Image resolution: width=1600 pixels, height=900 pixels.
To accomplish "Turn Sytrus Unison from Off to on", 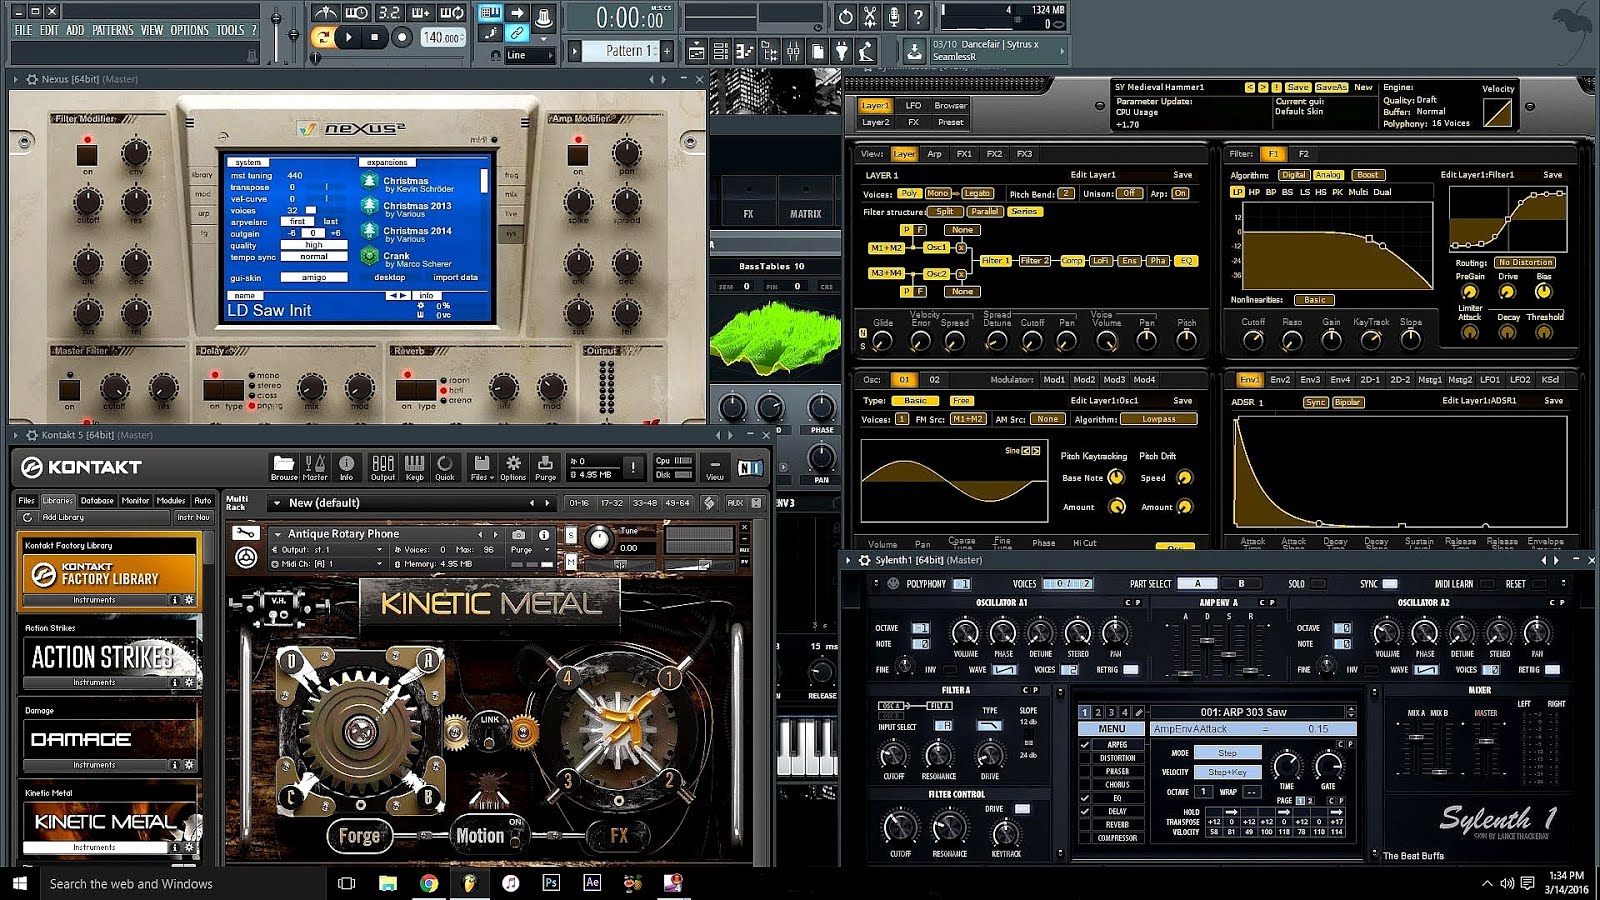I will coord(1129,194).
